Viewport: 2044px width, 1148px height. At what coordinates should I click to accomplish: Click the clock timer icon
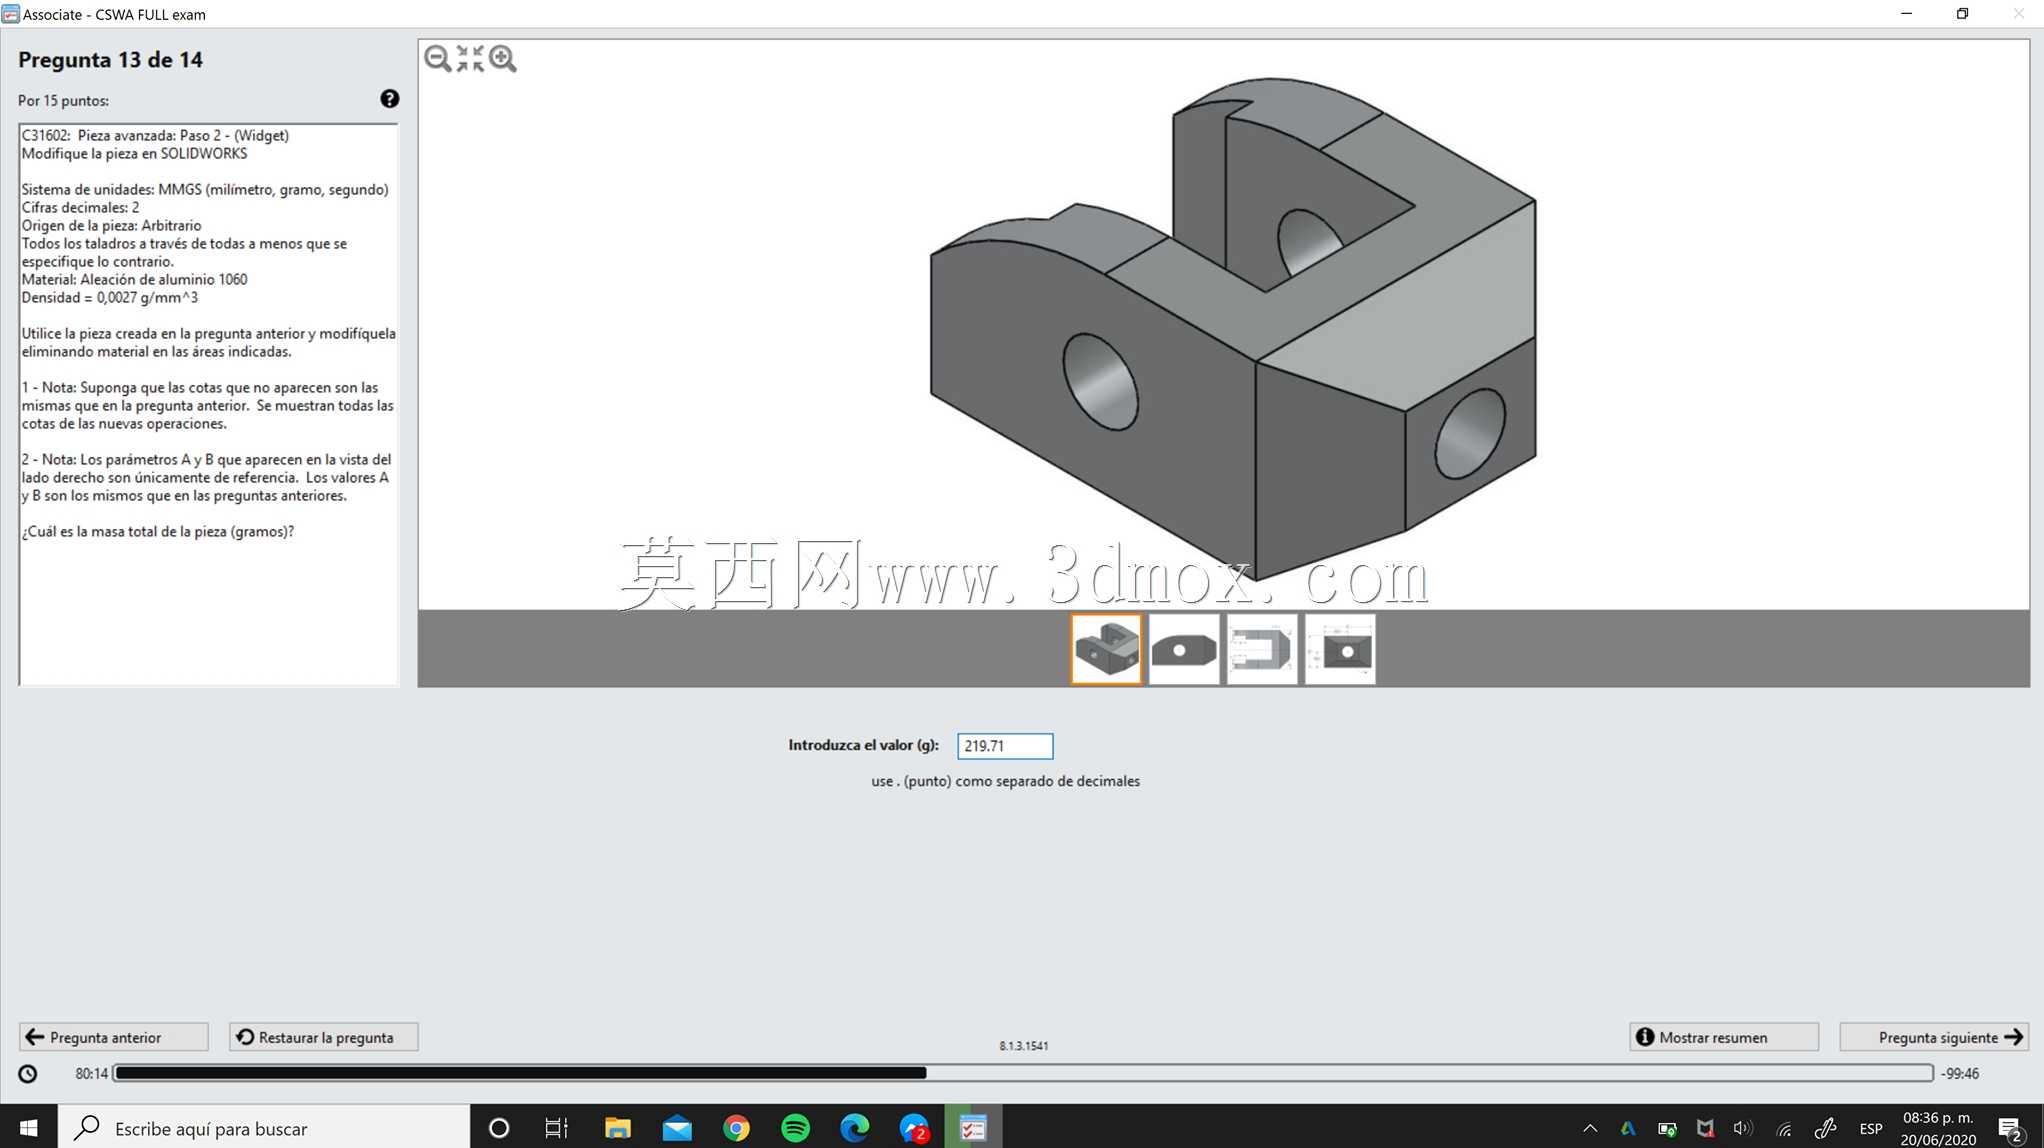click(28, 1074)
